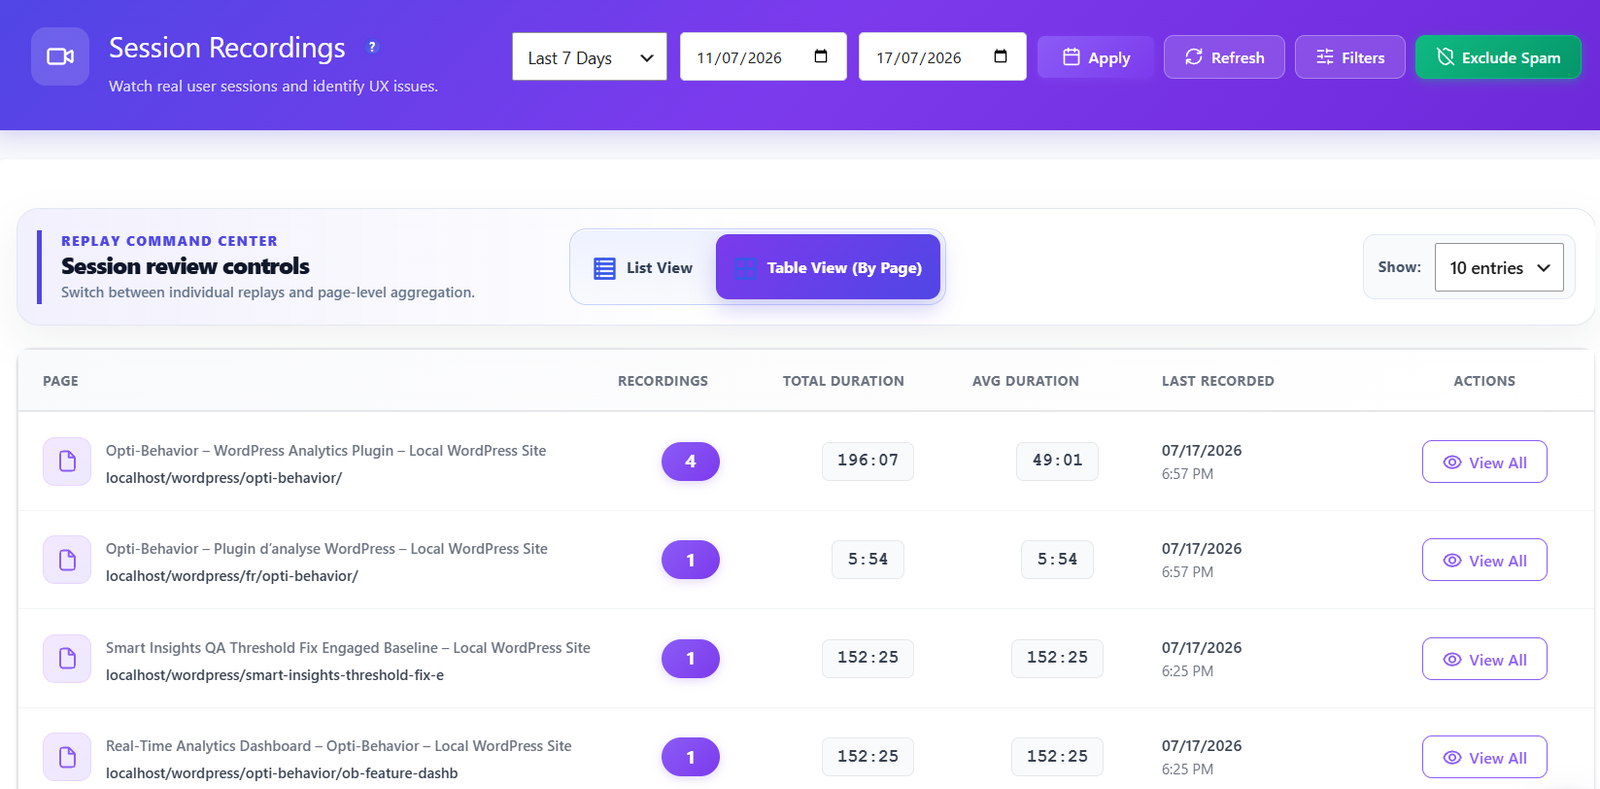The height and width of the screenshot is (789, 1600).
Task: Click page icon for localhost/wordpress/opti-behavior/ row
Action: [67, 461]
